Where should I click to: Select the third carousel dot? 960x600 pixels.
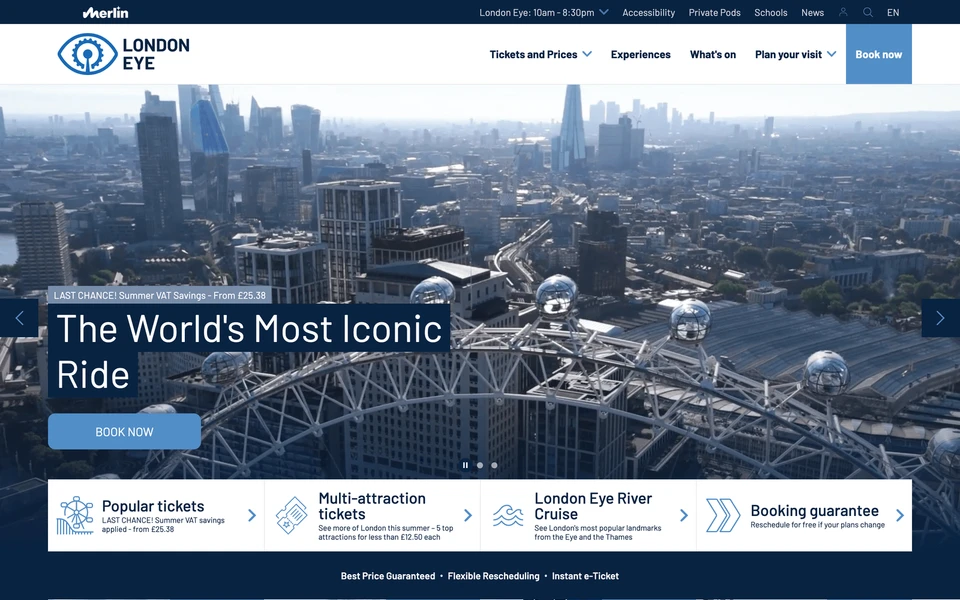[494, 465]
